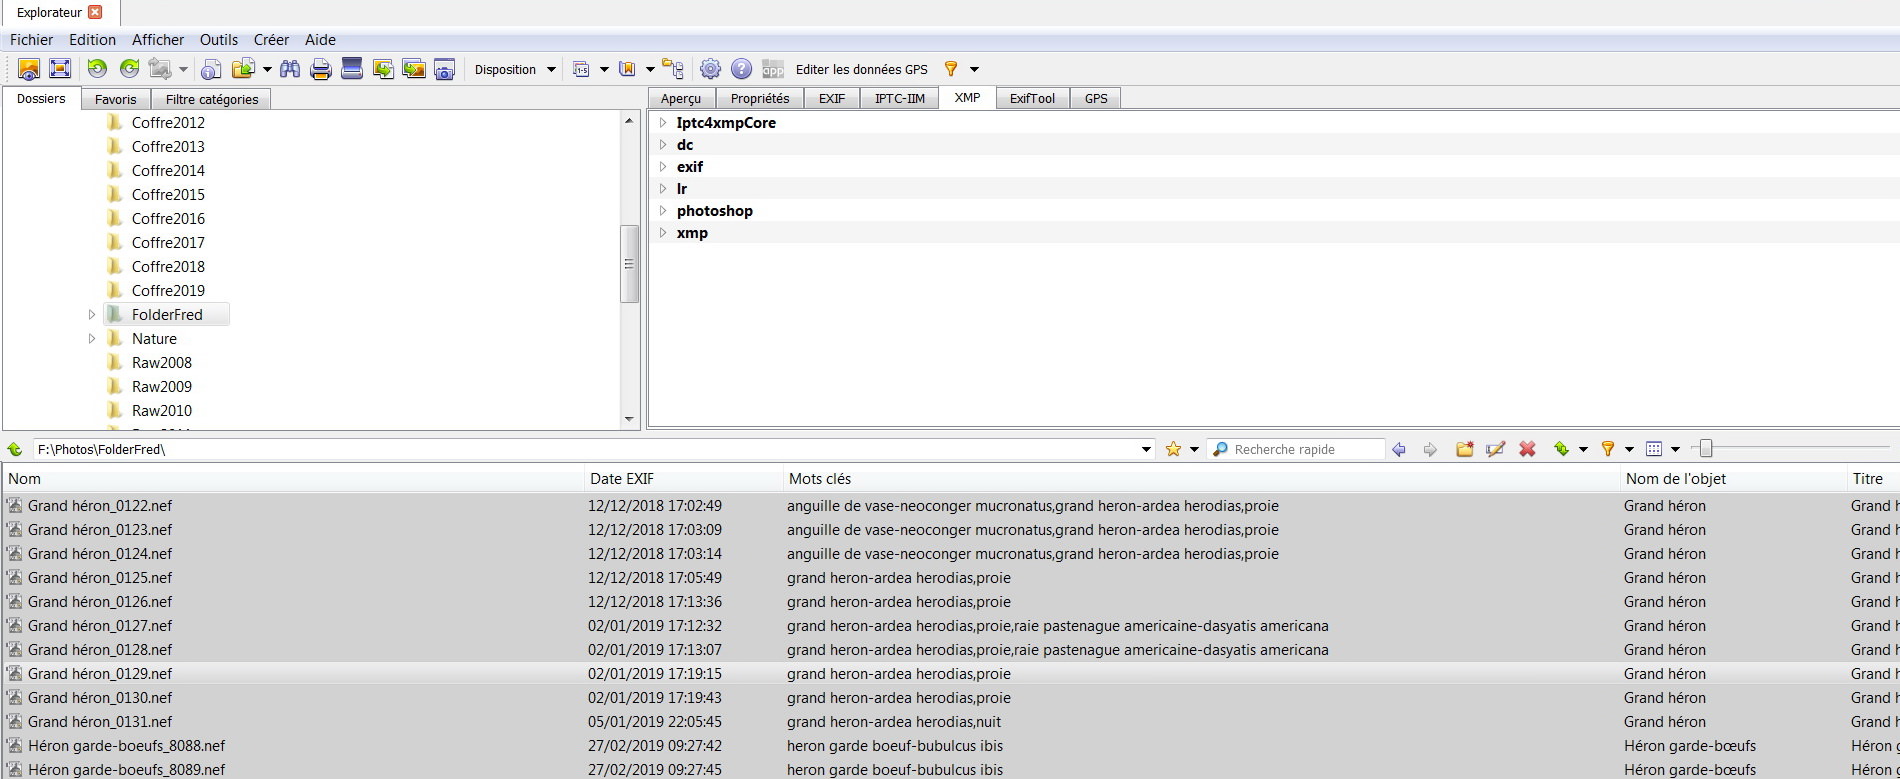Image resolution: width=1900 pixels, height=779 pixels.
Task: Add to favorites using star icon
Action: click(x=1173, y=449)
